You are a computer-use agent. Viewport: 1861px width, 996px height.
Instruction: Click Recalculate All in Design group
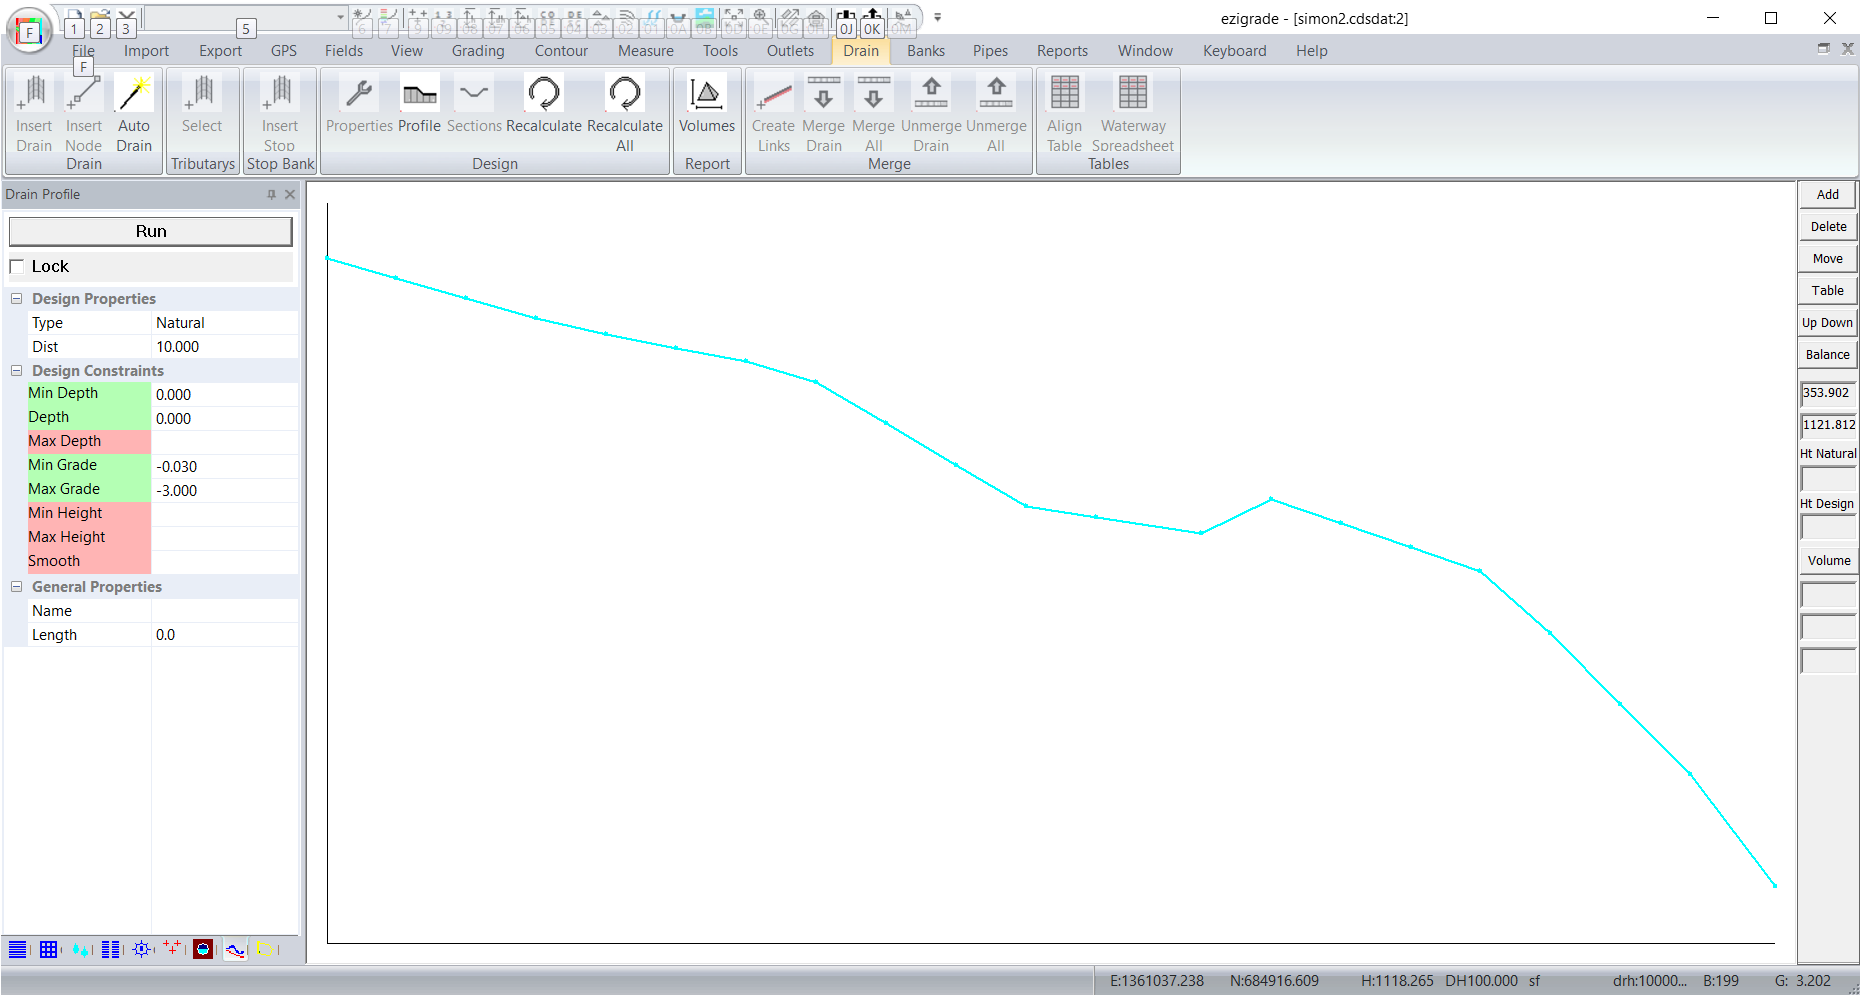click(x=624, y=96)
